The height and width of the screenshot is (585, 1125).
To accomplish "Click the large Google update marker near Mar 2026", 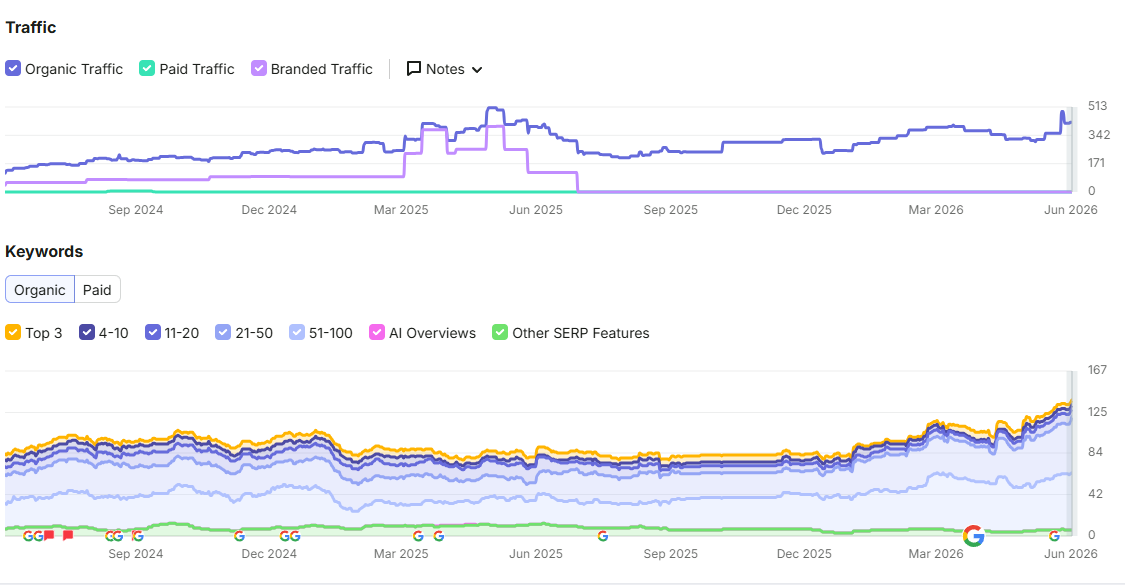I will coord(974,535).
